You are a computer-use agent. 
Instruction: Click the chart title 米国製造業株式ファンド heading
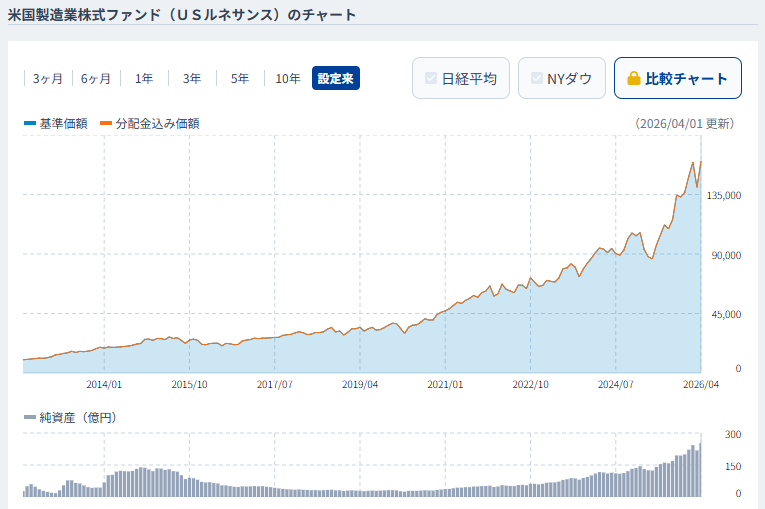(x=182, y=15)
